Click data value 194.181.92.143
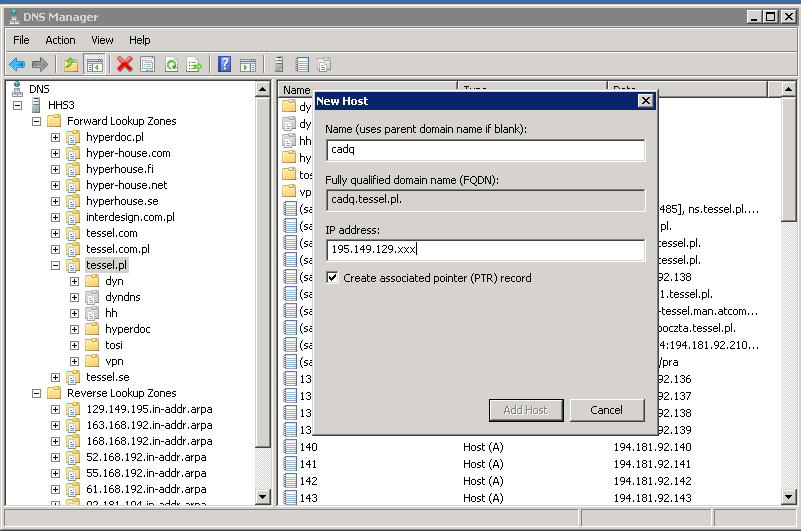Image resolution: width=801 pixels, height=531 pixels. (652, 498)
